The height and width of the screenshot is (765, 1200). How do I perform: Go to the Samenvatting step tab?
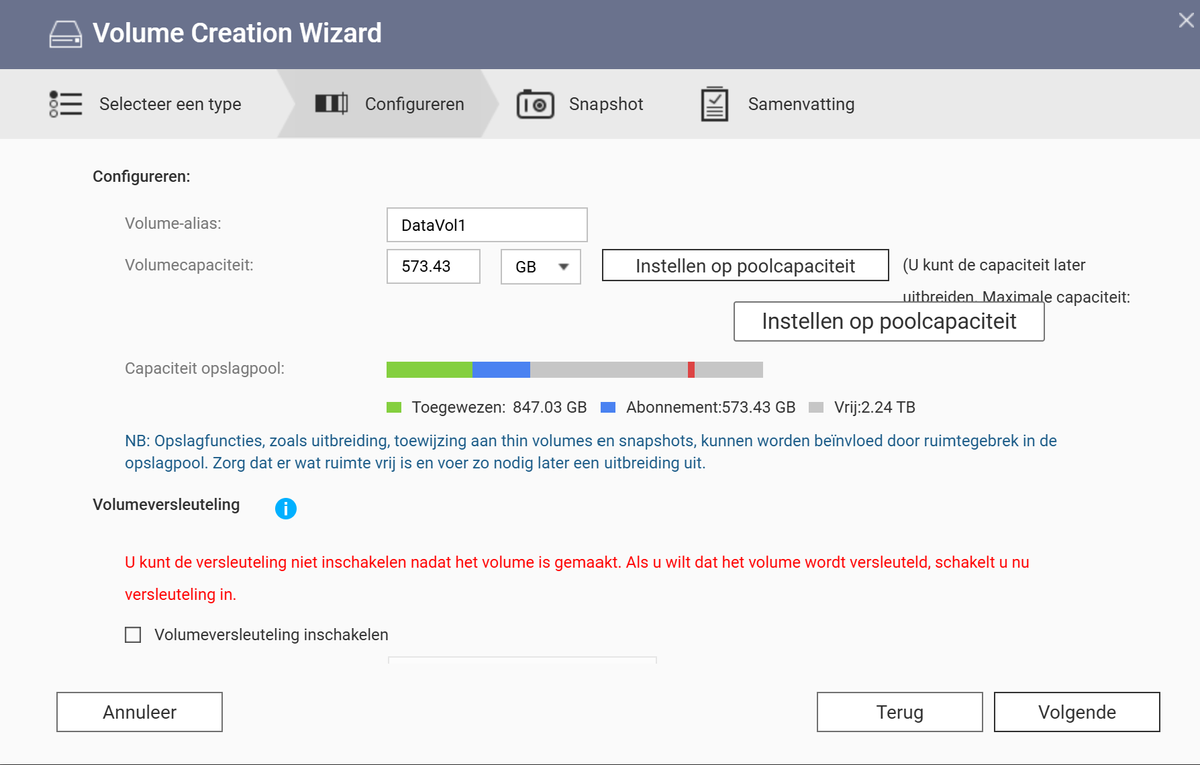[777, 104]
